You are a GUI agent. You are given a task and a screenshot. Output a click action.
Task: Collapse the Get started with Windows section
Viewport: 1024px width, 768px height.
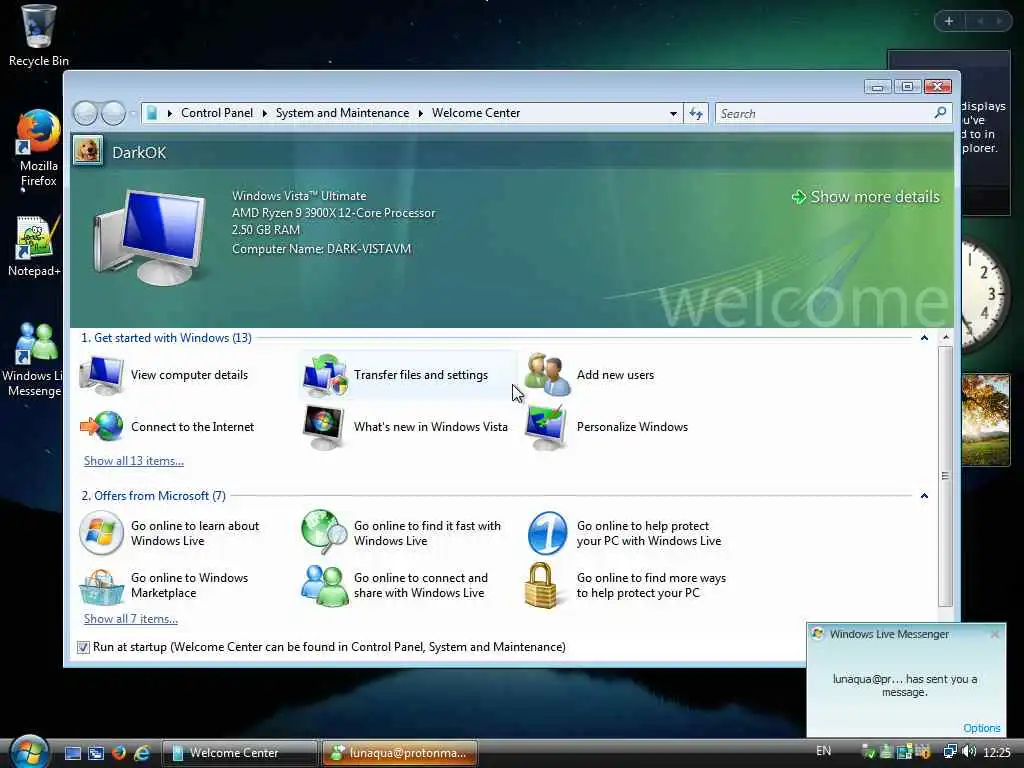pyautogui.click(x=924, y=338)
